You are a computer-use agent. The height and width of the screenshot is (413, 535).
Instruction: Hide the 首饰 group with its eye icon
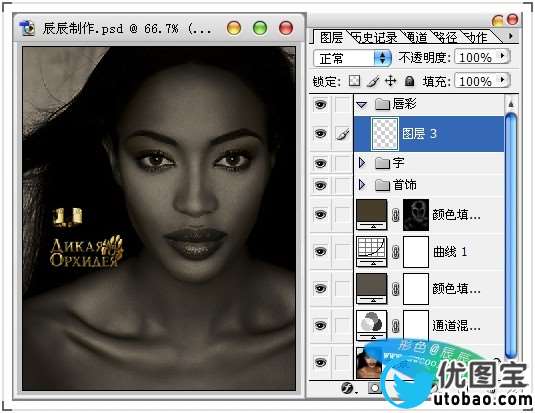[x=320, y=185]
